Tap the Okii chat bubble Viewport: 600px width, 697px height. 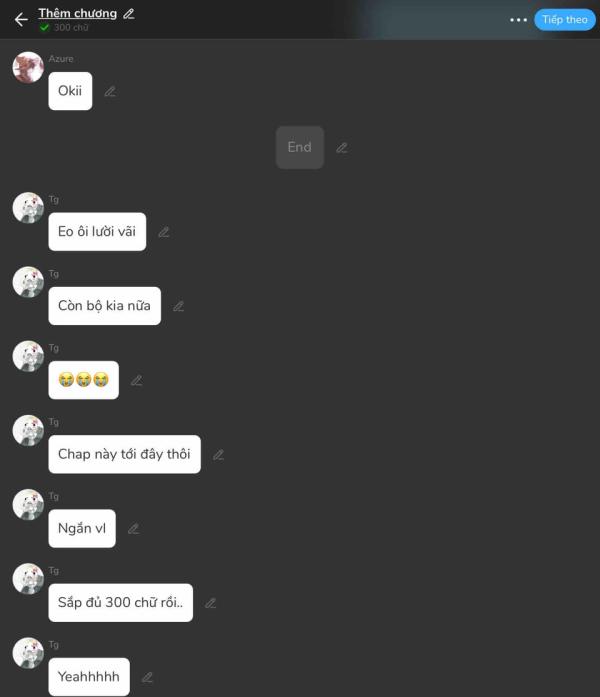(x=70, y=91)
